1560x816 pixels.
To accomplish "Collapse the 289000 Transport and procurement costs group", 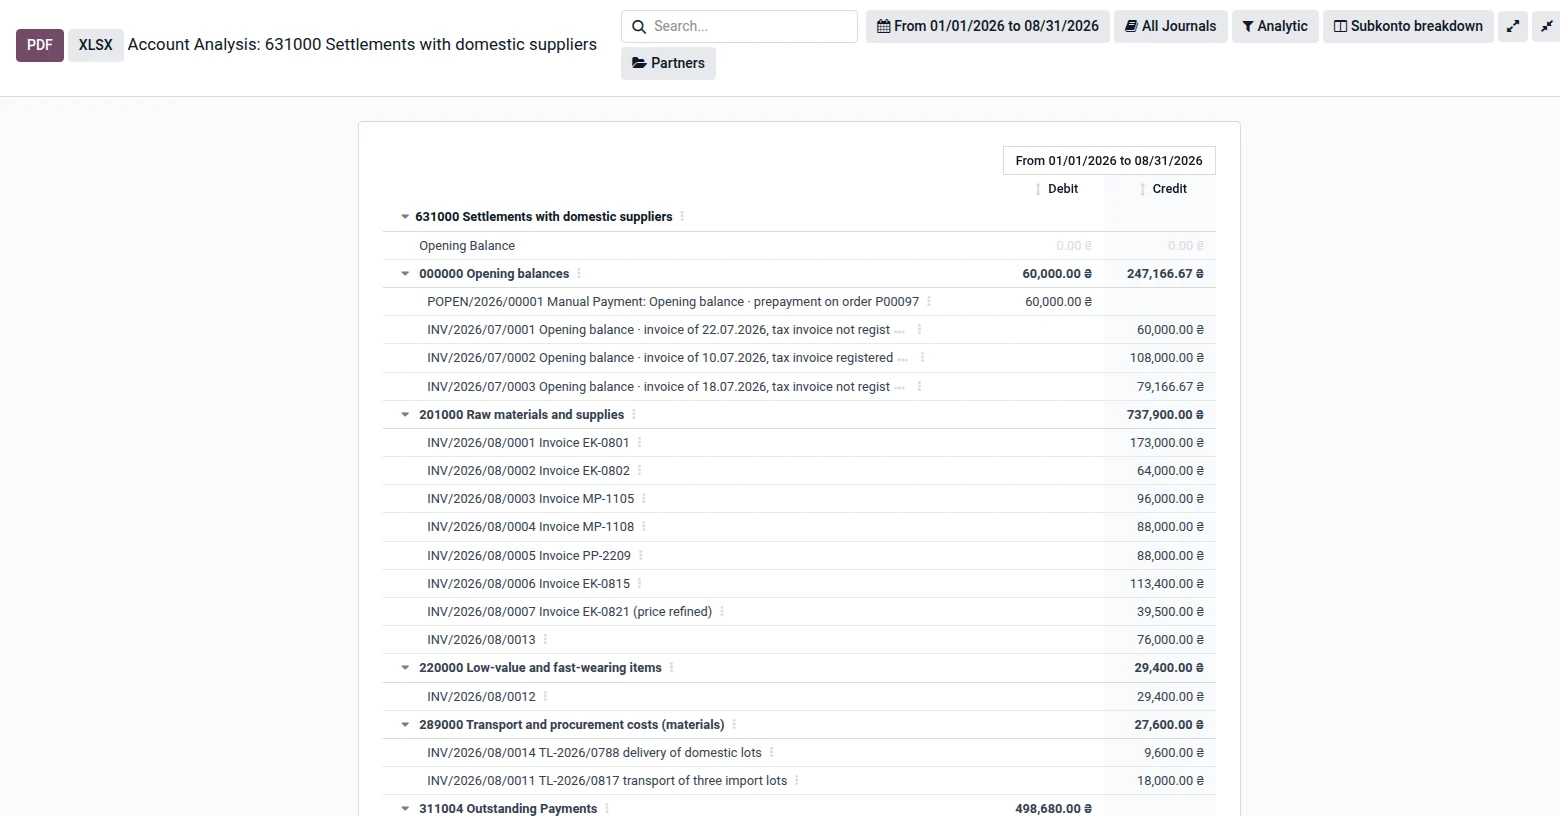I will point(405,725).
